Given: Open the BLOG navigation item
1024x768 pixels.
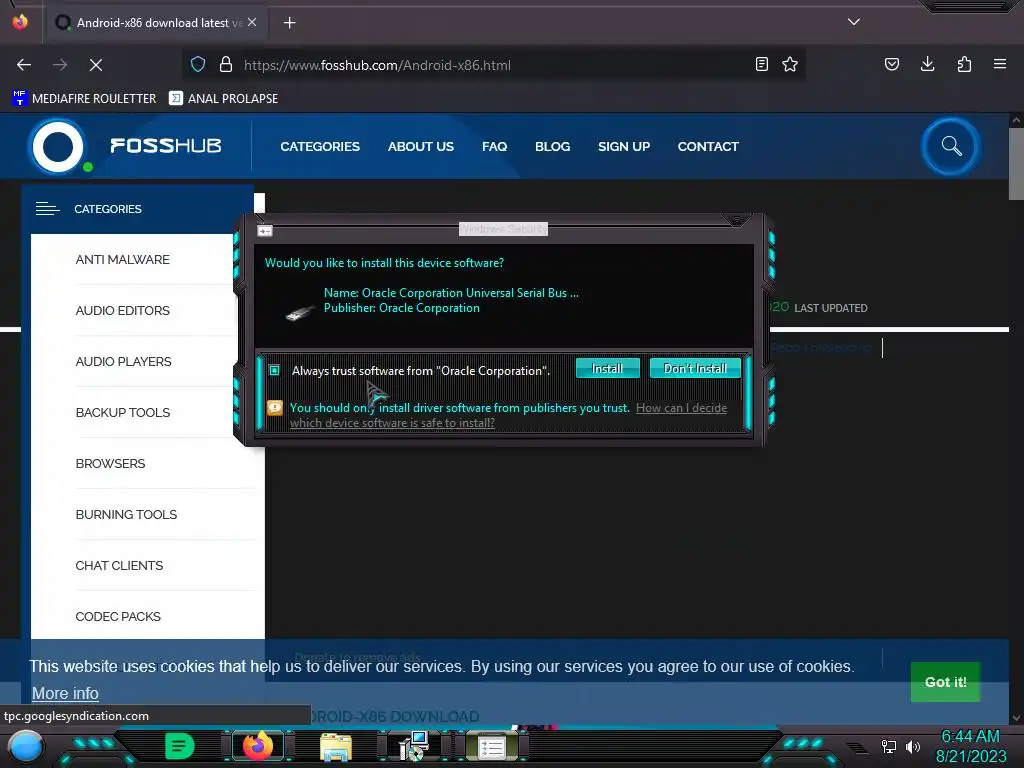Looking at the screenshot, I should click(552, 146).
